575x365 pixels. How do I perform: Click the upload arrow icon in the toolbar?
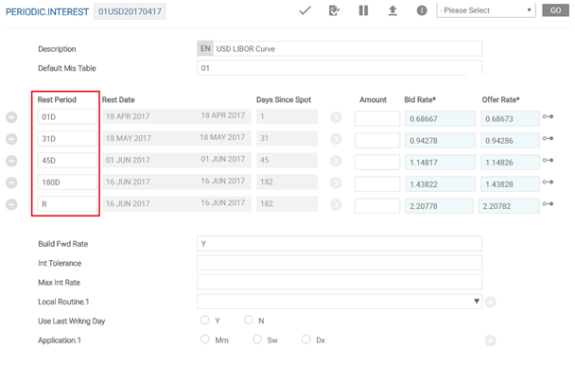click(x=392, y=11)
